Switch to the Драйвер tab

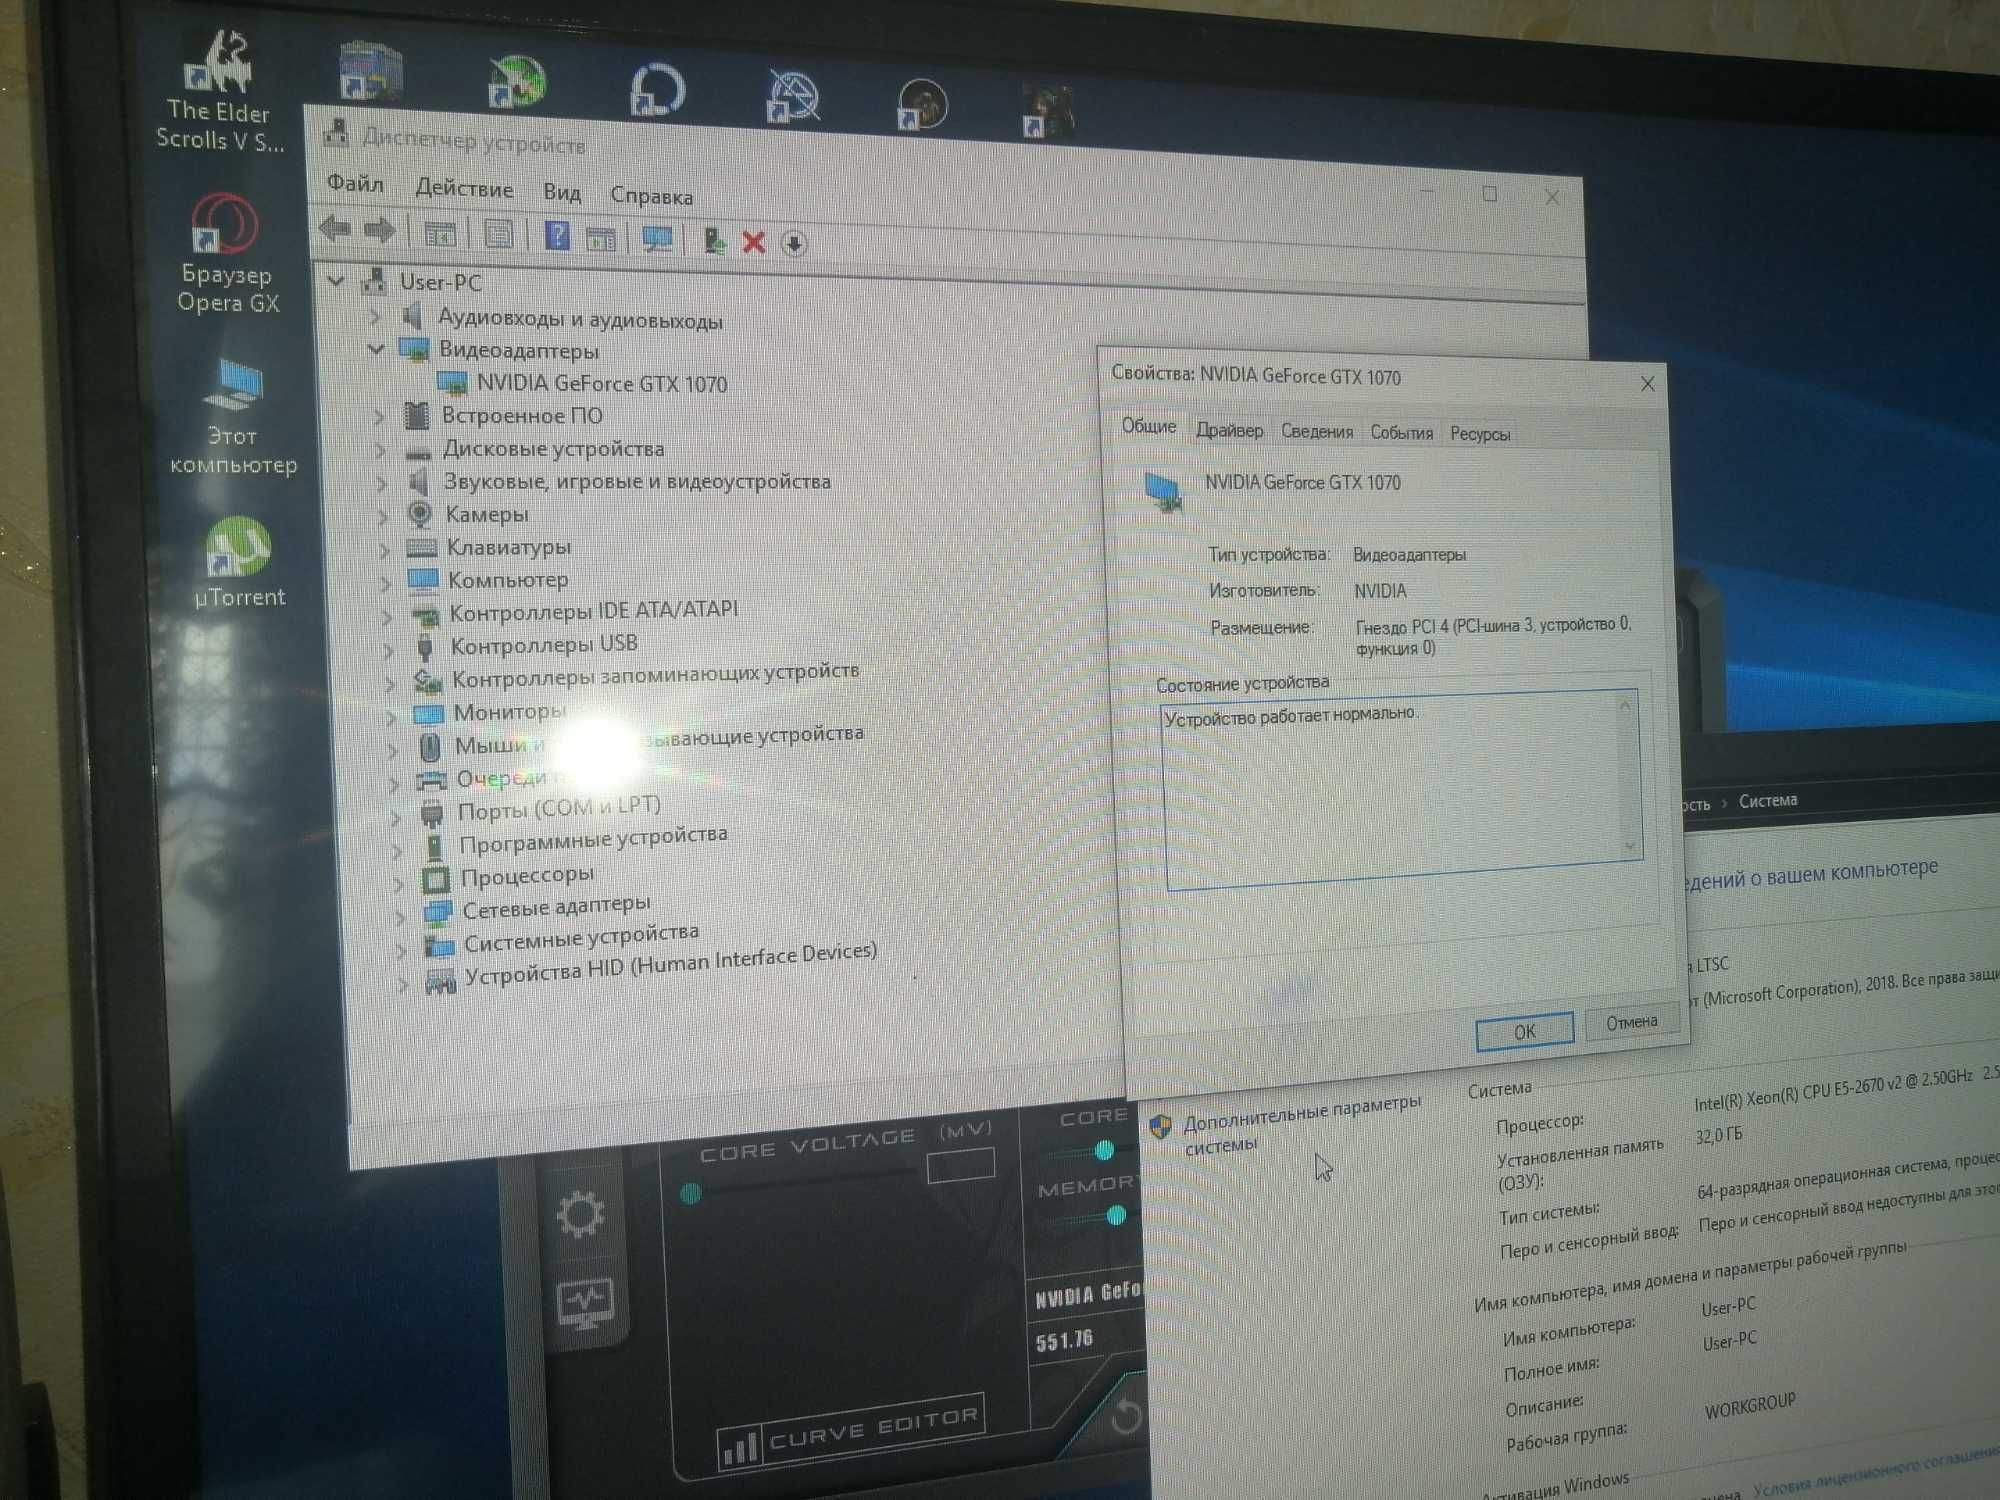[1229, 430]
